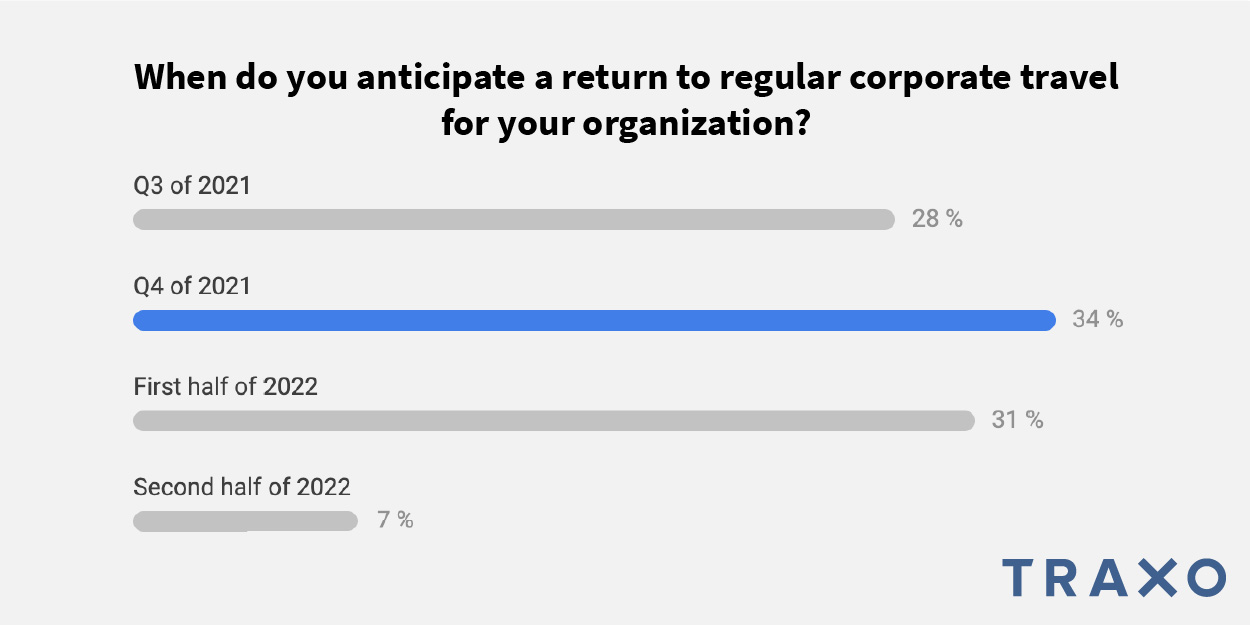The height and width of the screenshot is (625, 1250).
Task: Click the word 'organization?' in title
Action: tap(696, 126)
